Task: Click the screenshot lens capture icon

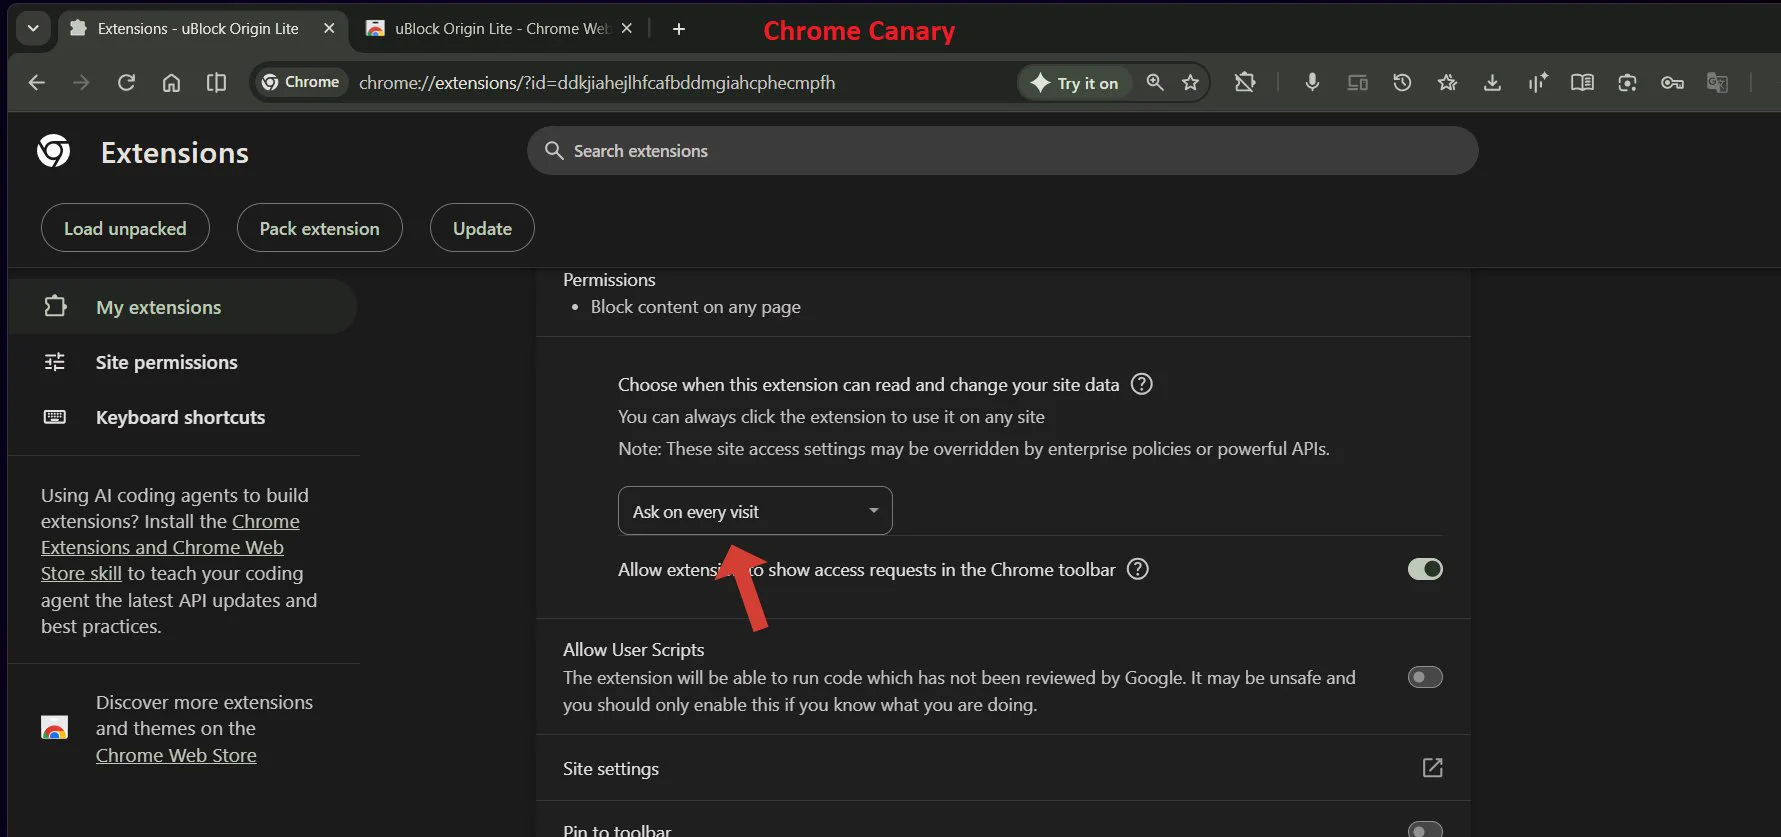Action: pyautogui.click(x=1627, y=82)
